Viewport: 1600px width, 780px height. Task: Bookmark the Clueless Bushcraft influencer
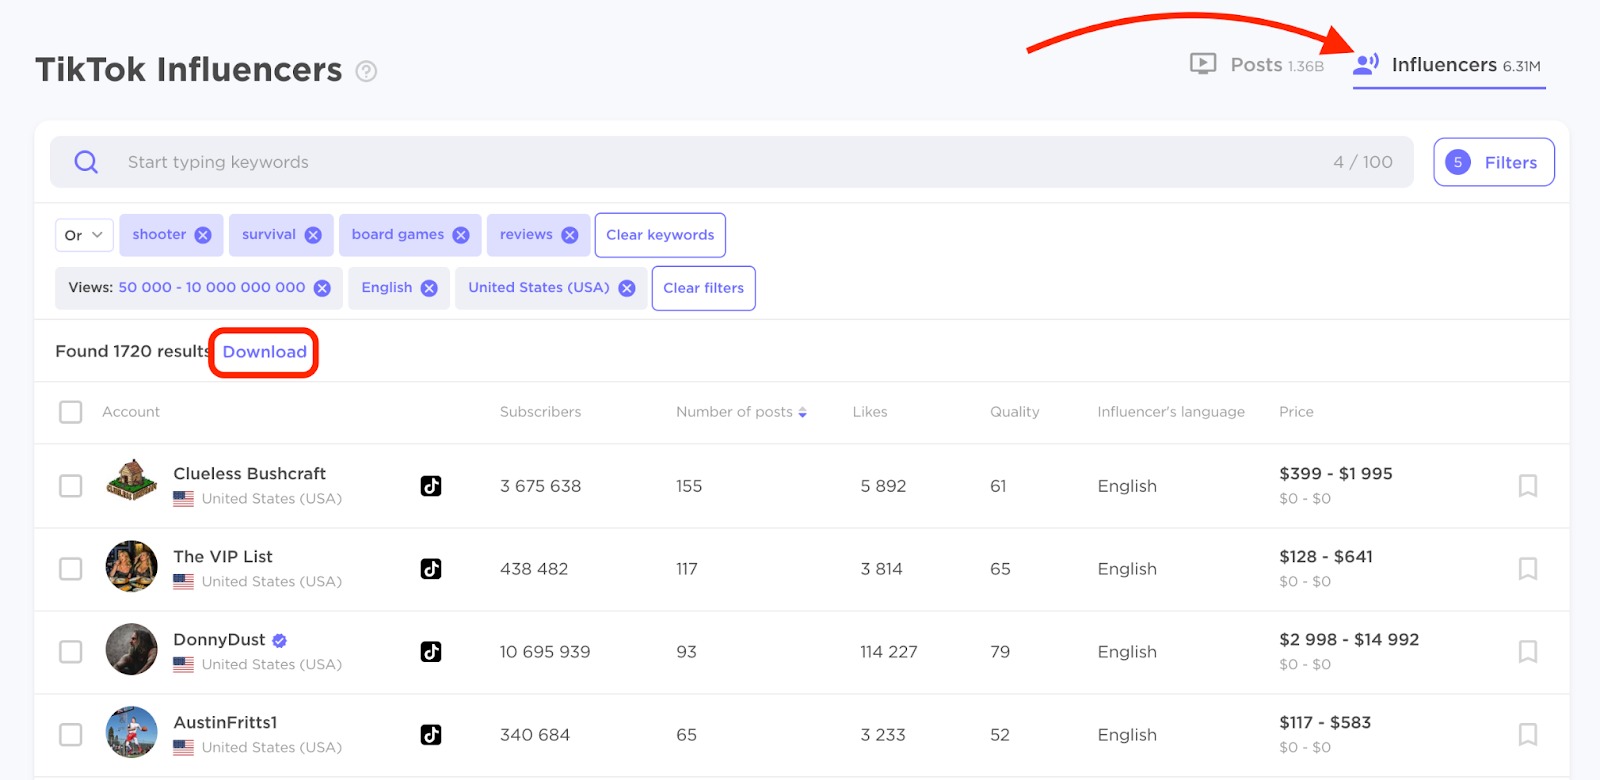(x=1527, y=486)
